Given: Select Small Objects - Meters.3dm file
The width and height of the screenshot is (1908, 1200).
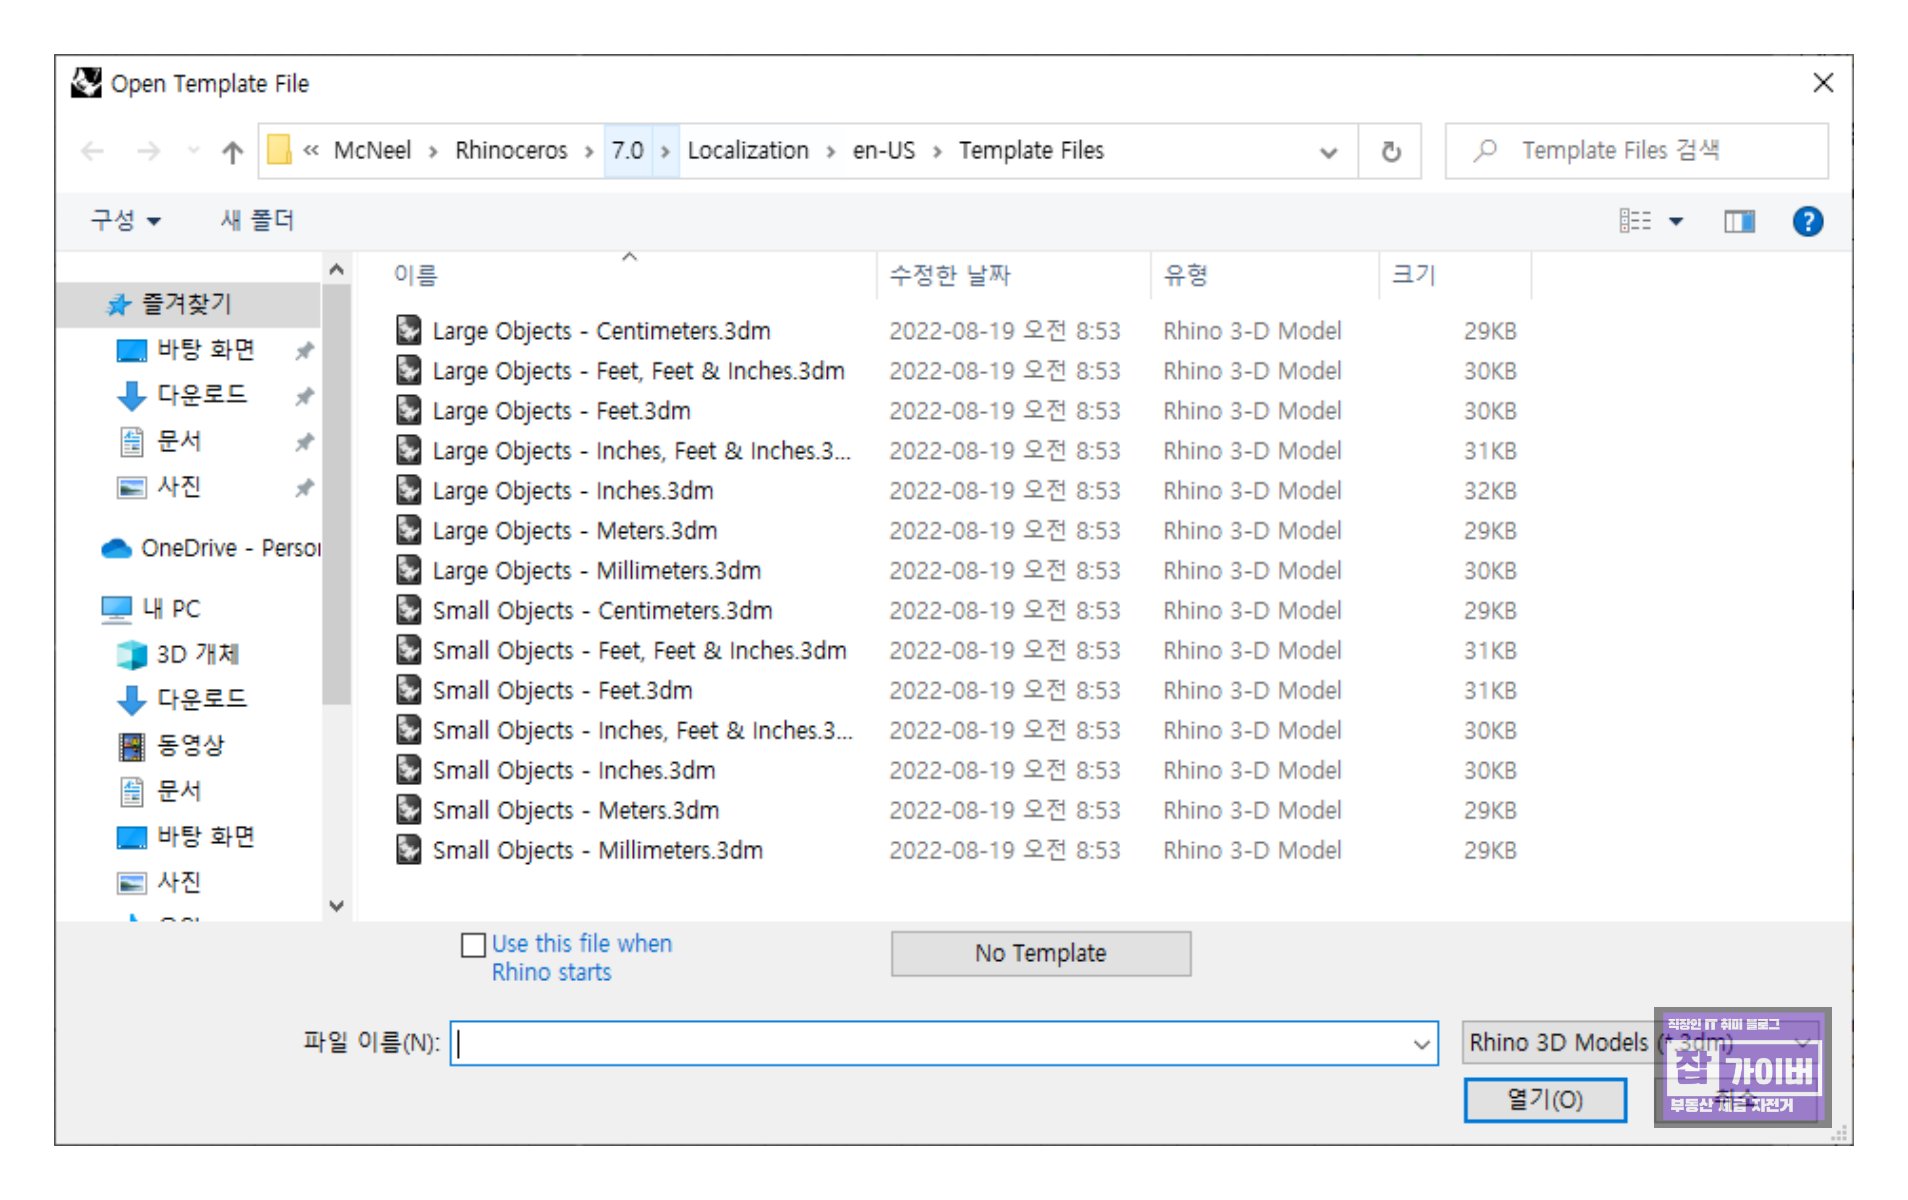Looking at the screenshot, I should pos(575,811).
